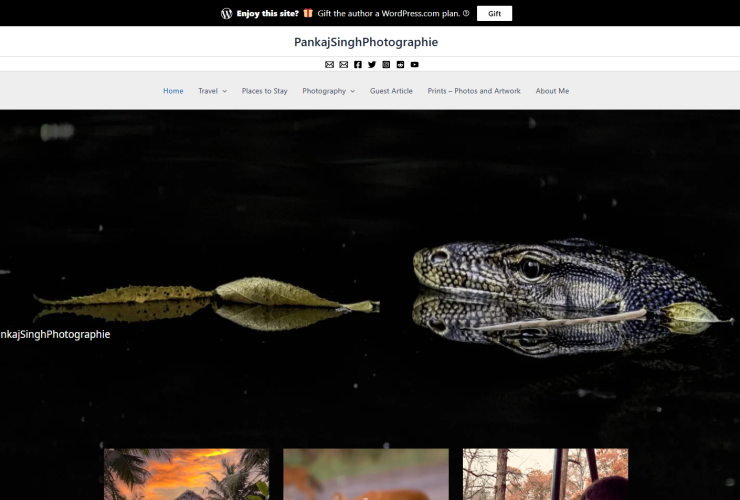
Task: Open the Places to Stay page
Action: [265, 91]
